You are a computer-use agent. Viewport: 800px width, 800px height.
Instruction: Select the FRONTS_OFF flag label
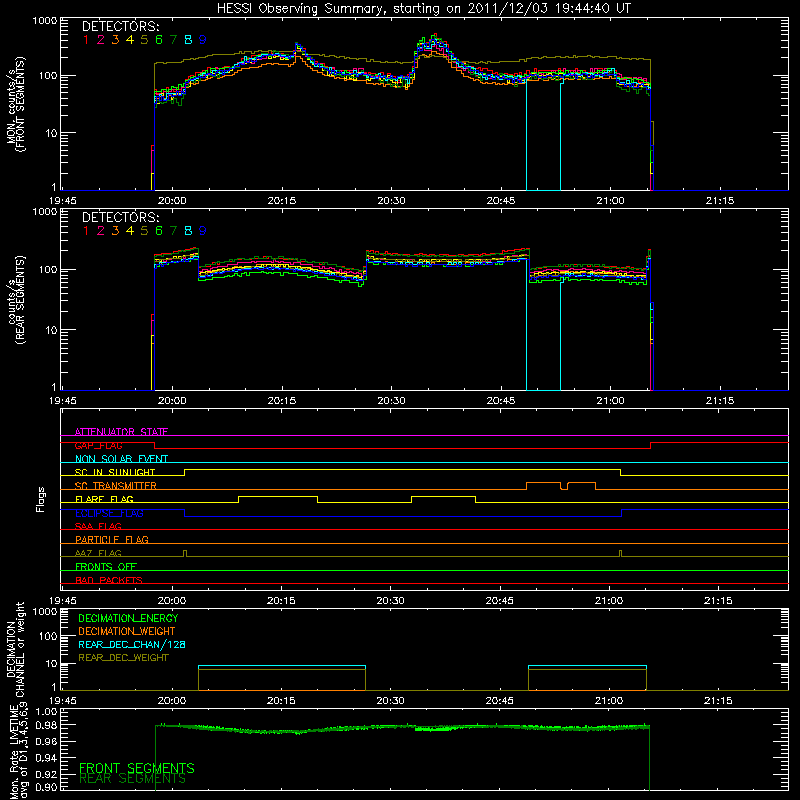pyautogui.click(x=106, y=566)
